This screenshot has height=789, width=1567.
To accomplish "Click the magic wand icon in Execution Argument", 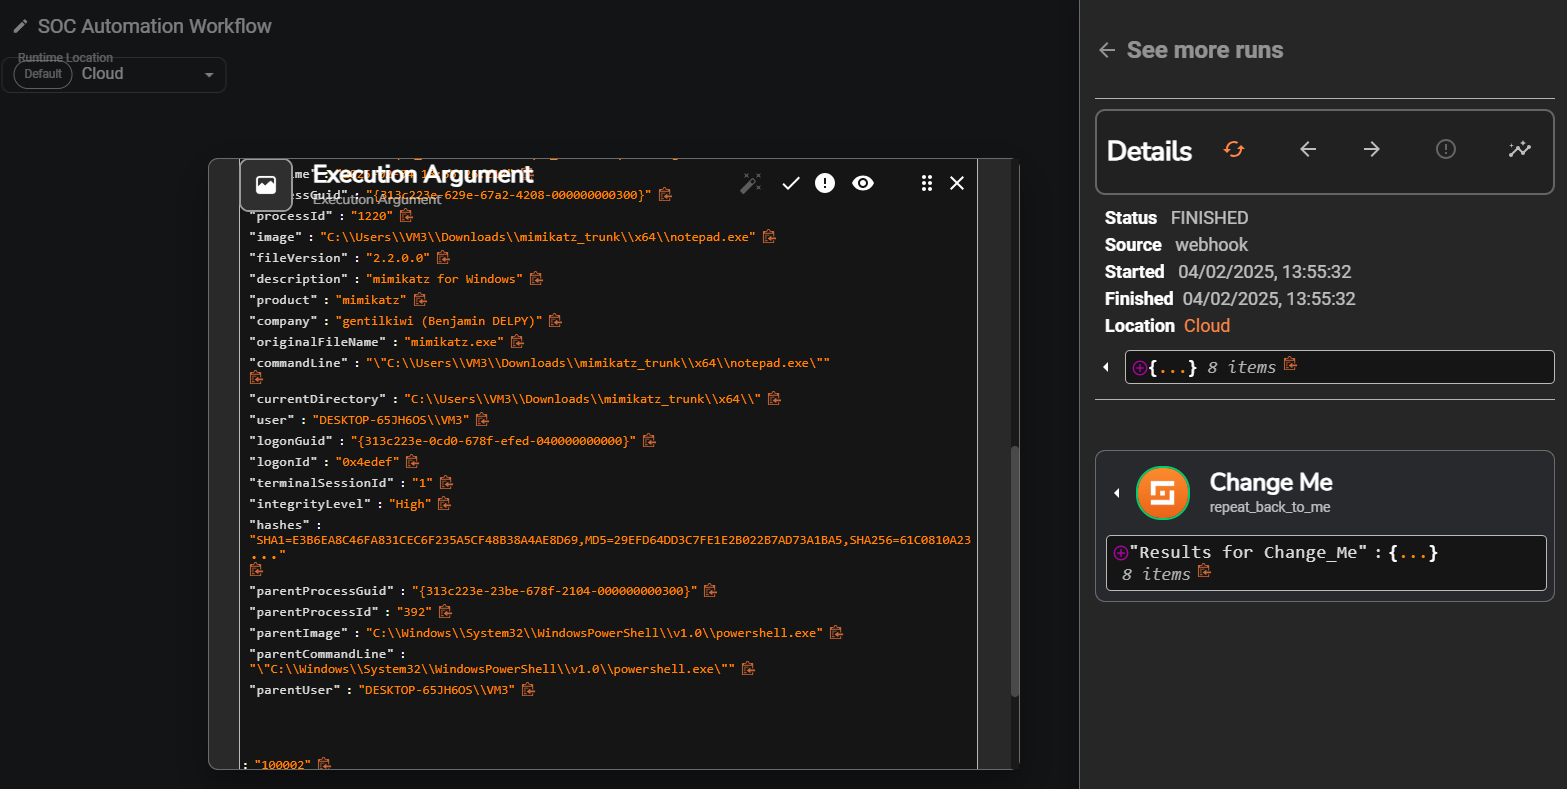I will pyautogui.click(x=750, y=183).
